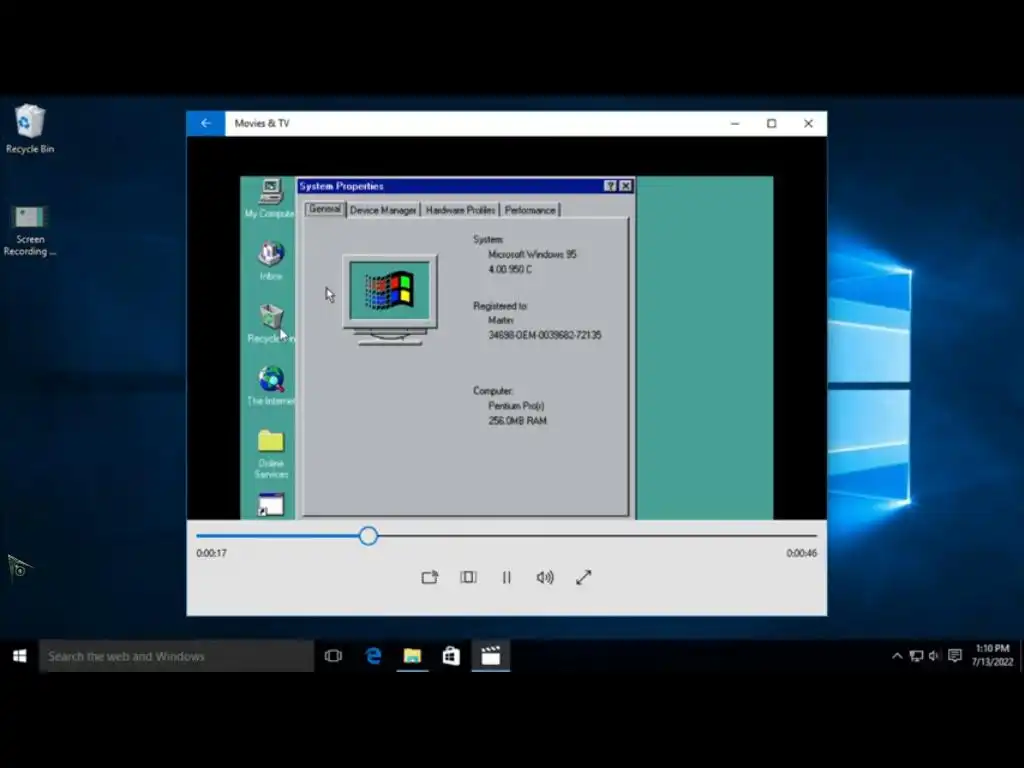This screenshot has height=768, width=1024.
Task: Select the General tab in System Properties
Action: (325, 209)
